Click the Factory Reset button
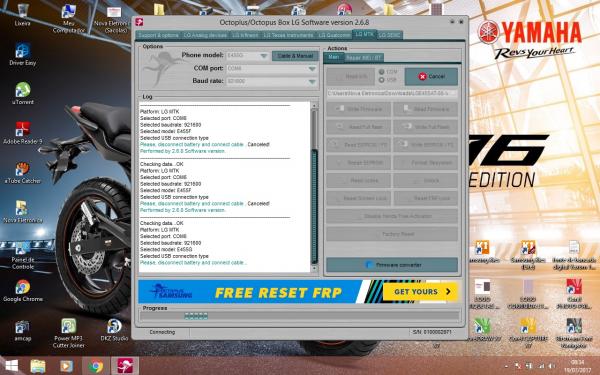The width and height of the screenshot is (600, 375). (x=392, y=234)
